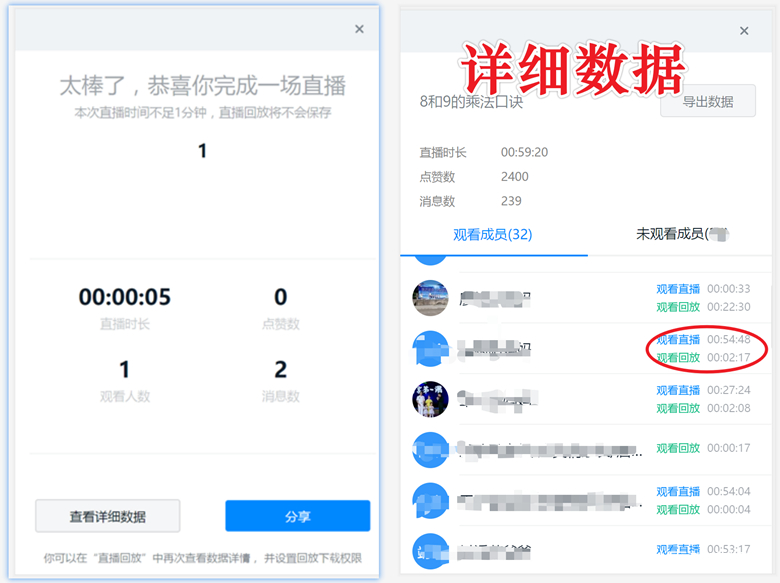Select the 观看回放 time 00:02:17

729,357
